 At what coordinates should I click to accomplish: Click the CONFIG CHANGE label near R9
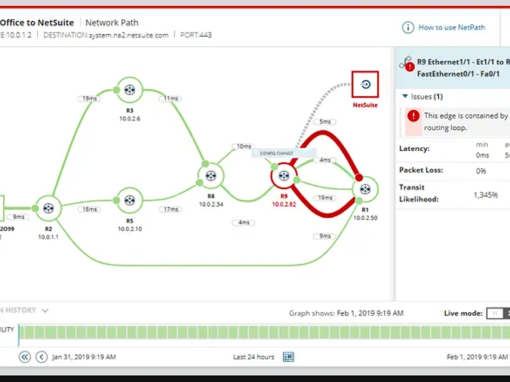point(276,153)
